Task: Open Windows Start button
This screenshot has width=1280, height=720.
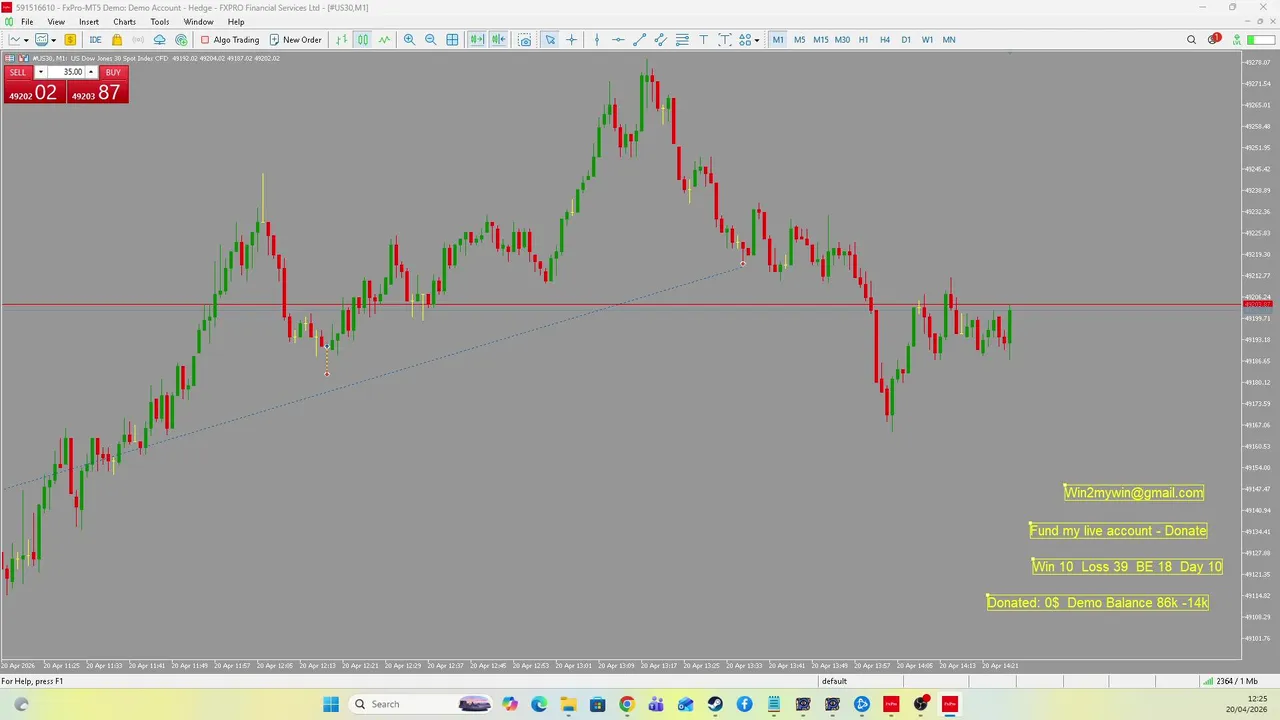Action: click(331, 704)
